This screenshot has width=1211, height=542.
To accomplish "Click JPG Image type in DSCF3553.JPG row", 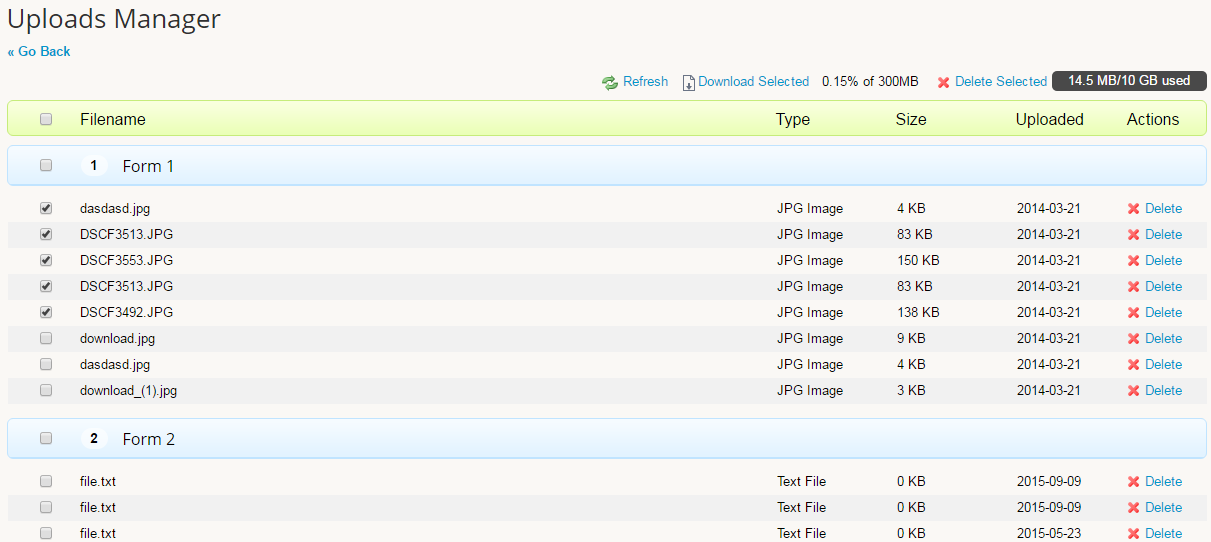I will pos(810,261).
